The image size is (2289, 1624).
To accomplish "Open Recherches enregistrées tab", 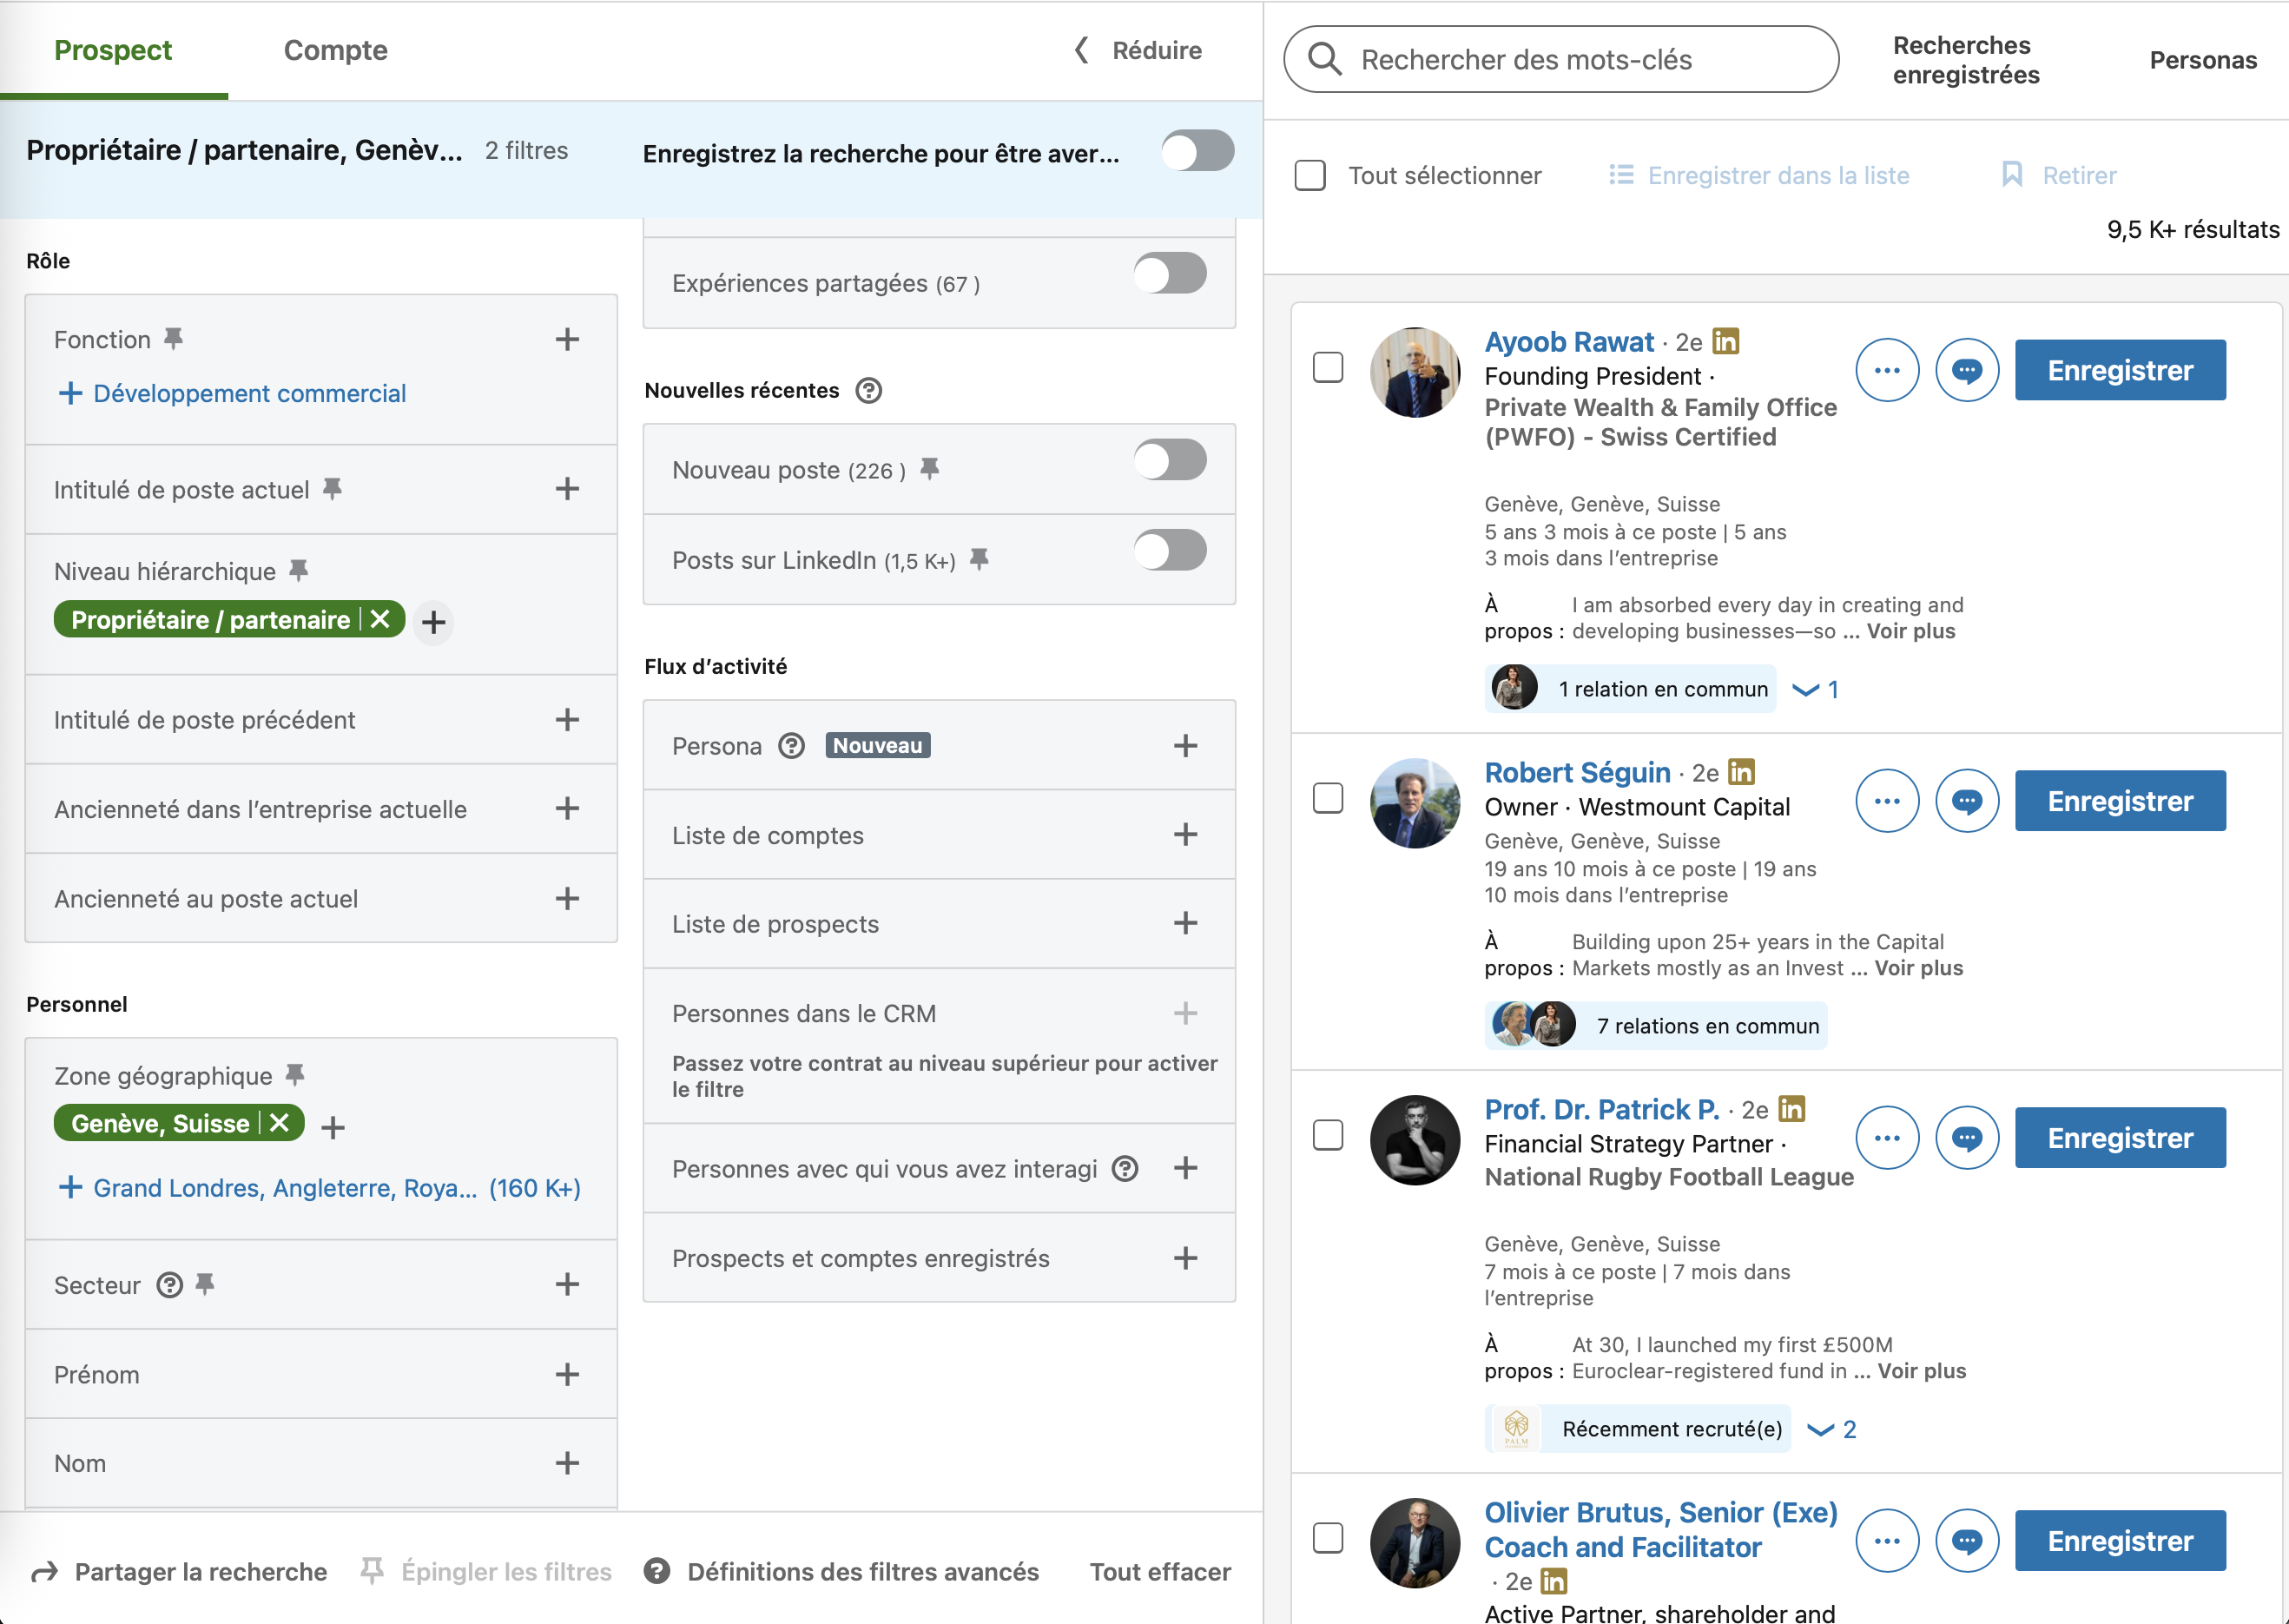I will coord(1964,60).
